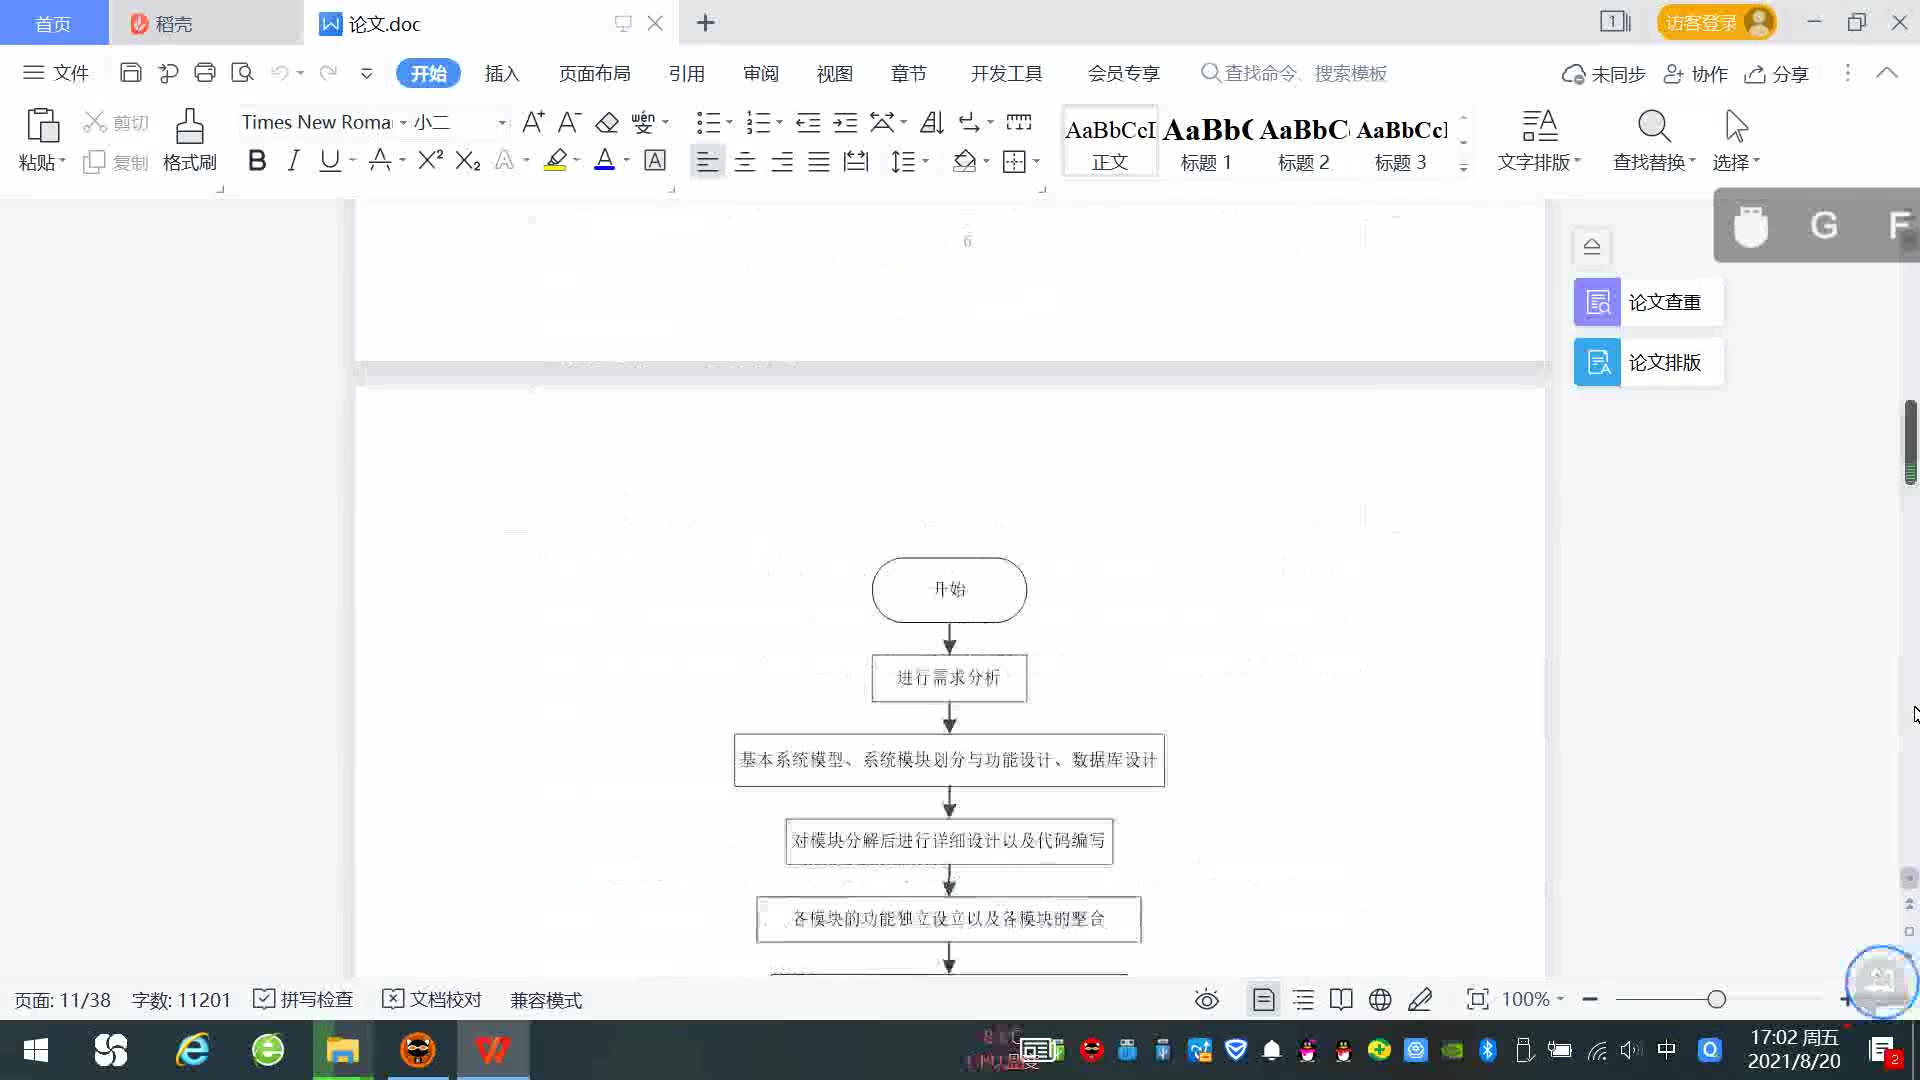
Task: Switch to the 页面布局 tab
Action: 594,73
